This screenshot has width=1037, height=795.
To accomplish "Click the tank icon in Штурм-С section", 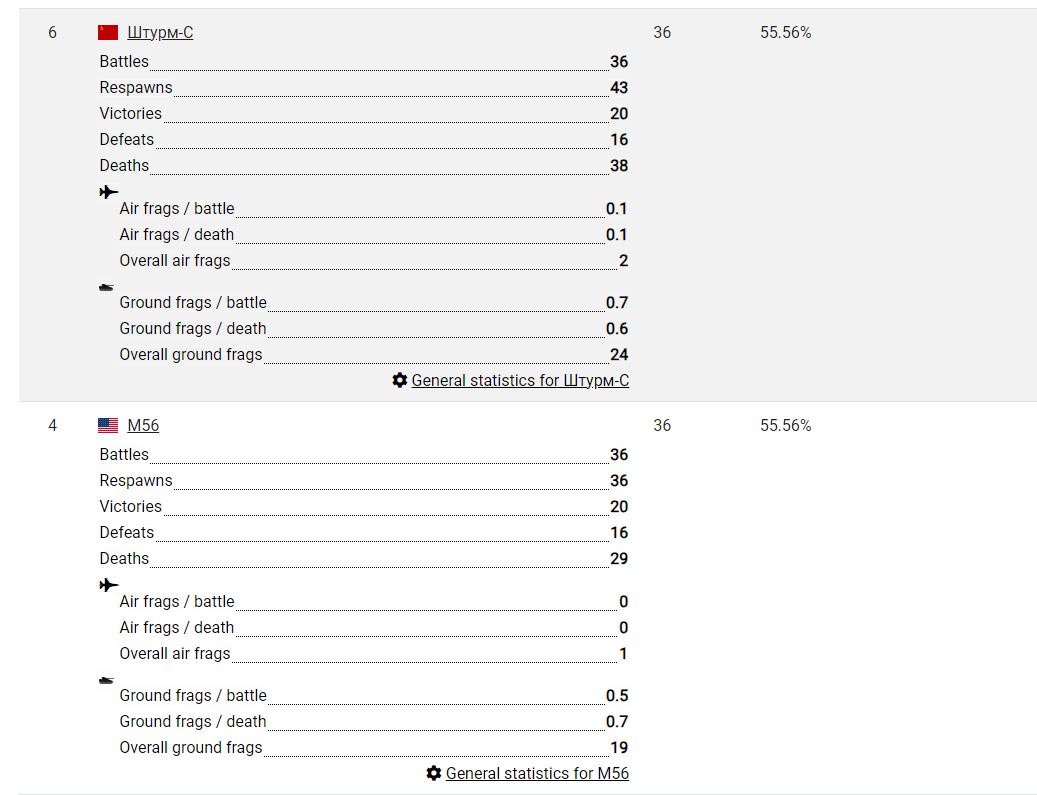I will click(106, 288).
